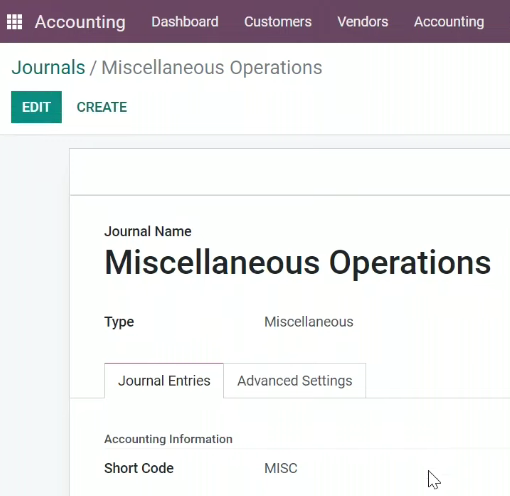Click the Short Code label
This screenshot has height=496, width=510.
point(139,468)
